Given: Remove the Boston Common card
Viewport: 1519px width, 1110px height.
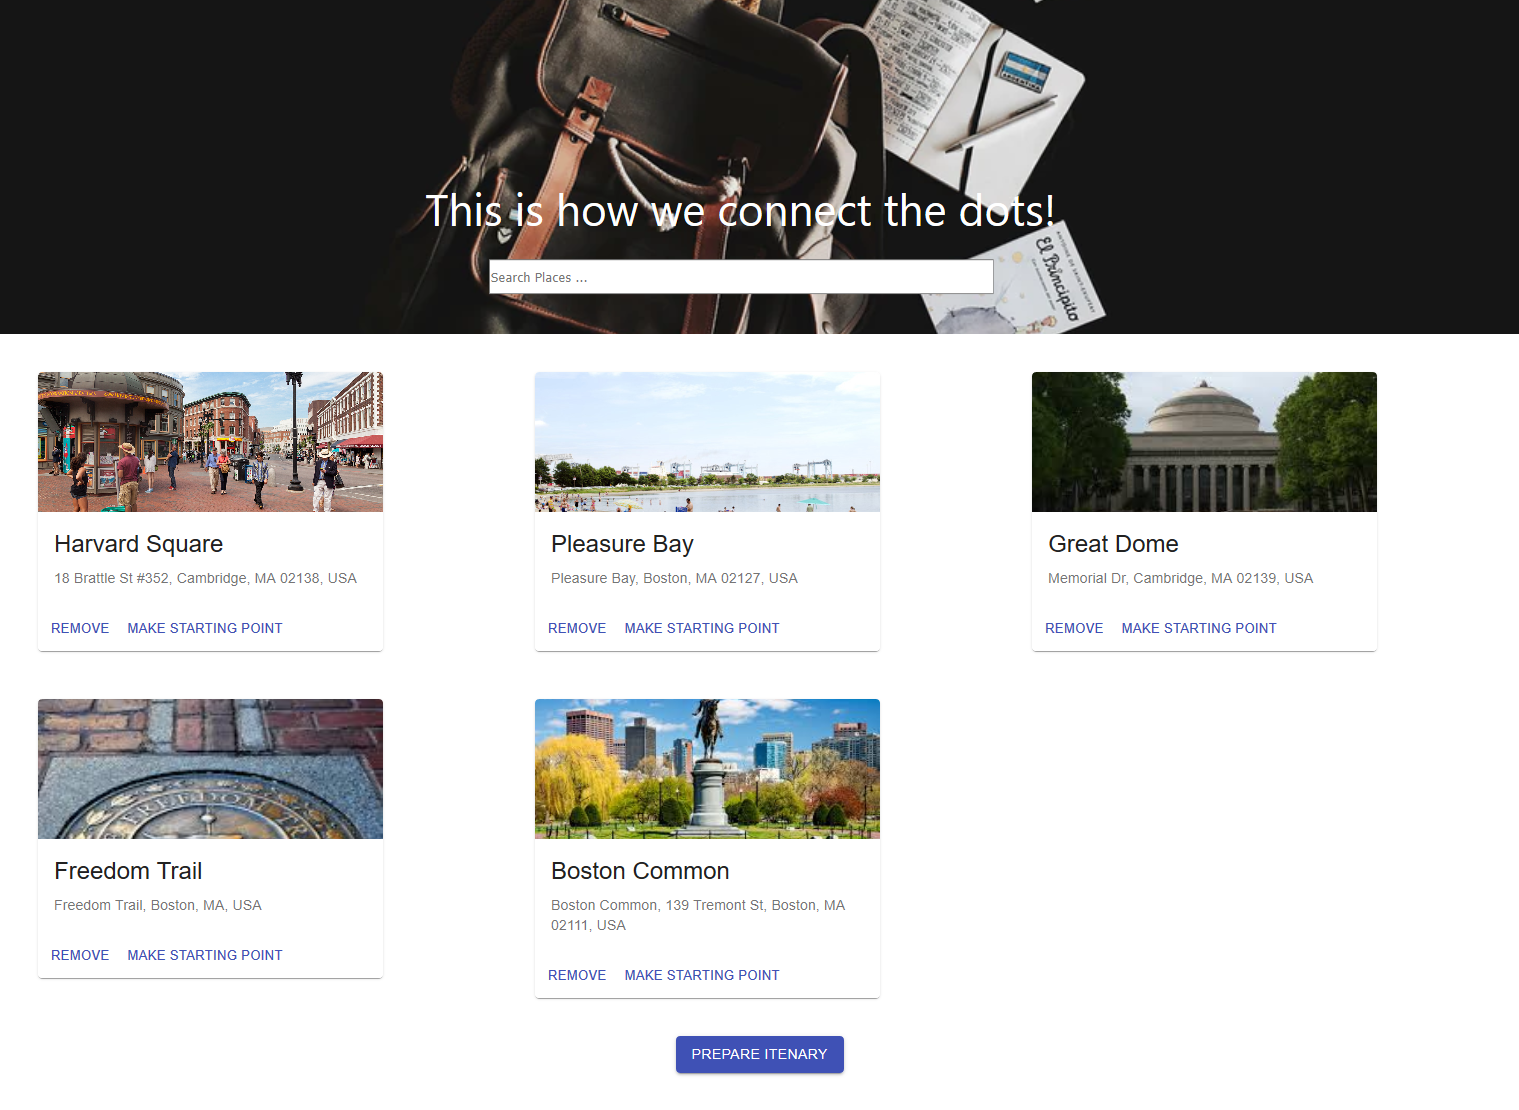Looking at the screenshot, I should (577, 975).
